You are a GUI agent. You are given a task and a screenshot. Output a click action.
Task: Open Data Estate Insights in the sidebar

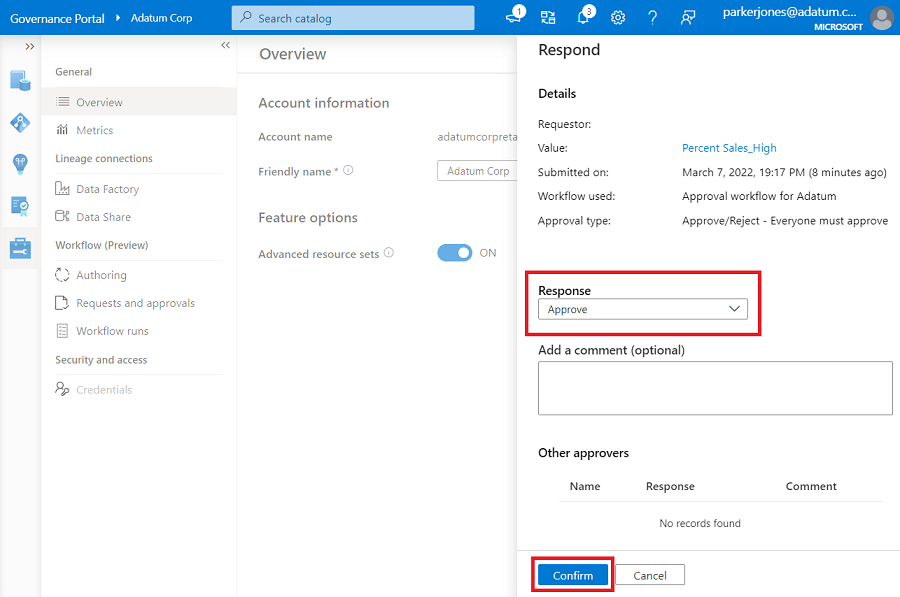(20, 163)
